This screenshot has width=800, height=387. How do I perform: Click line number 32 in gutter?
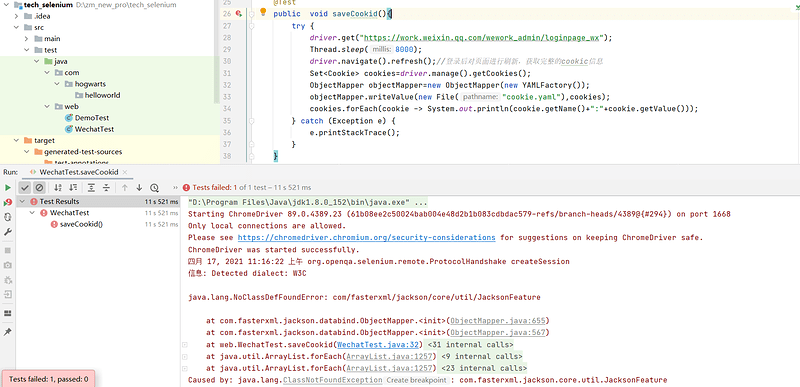point(227,85)
